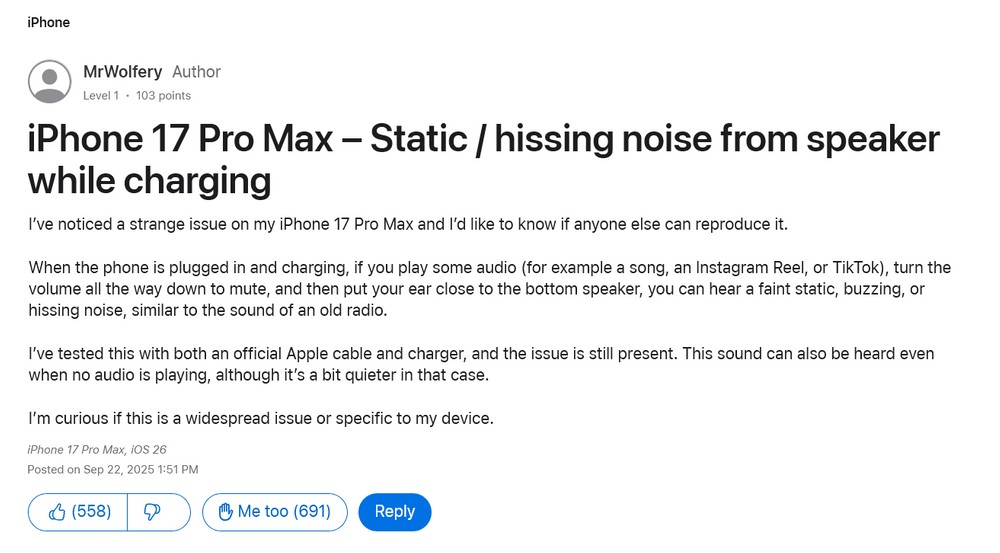1000x553 pixels.
Task: Click the post title about static hissing noise
Action: coord(484,139)
